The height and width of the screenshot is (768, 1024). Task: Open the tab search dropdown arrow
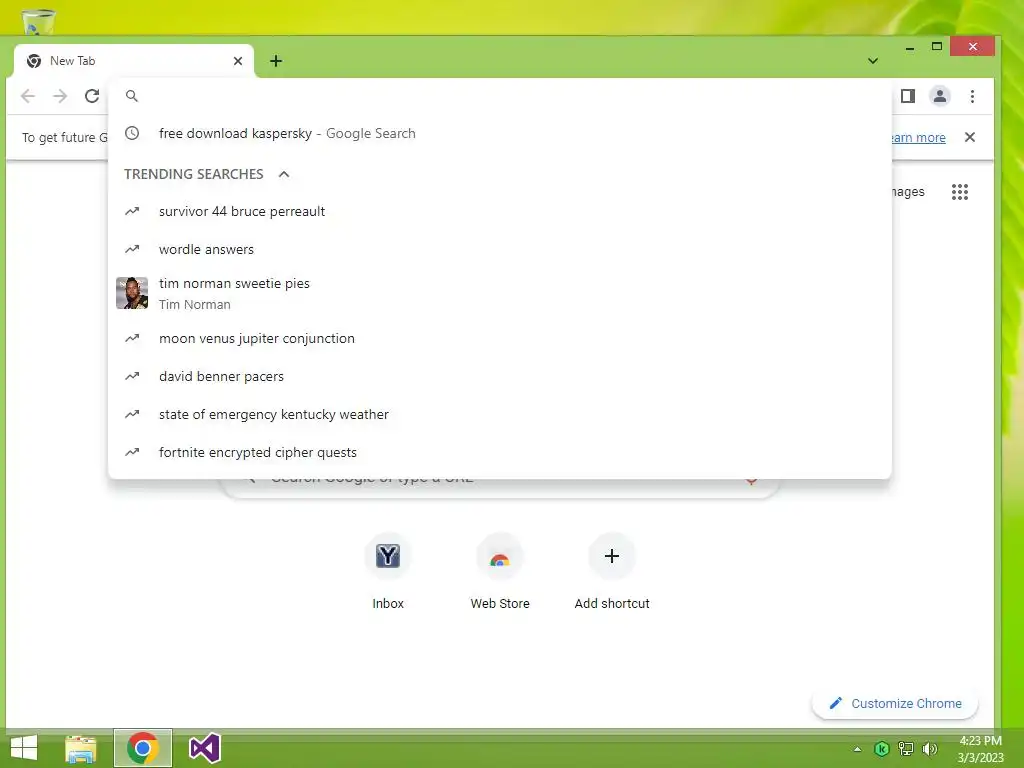873,61
